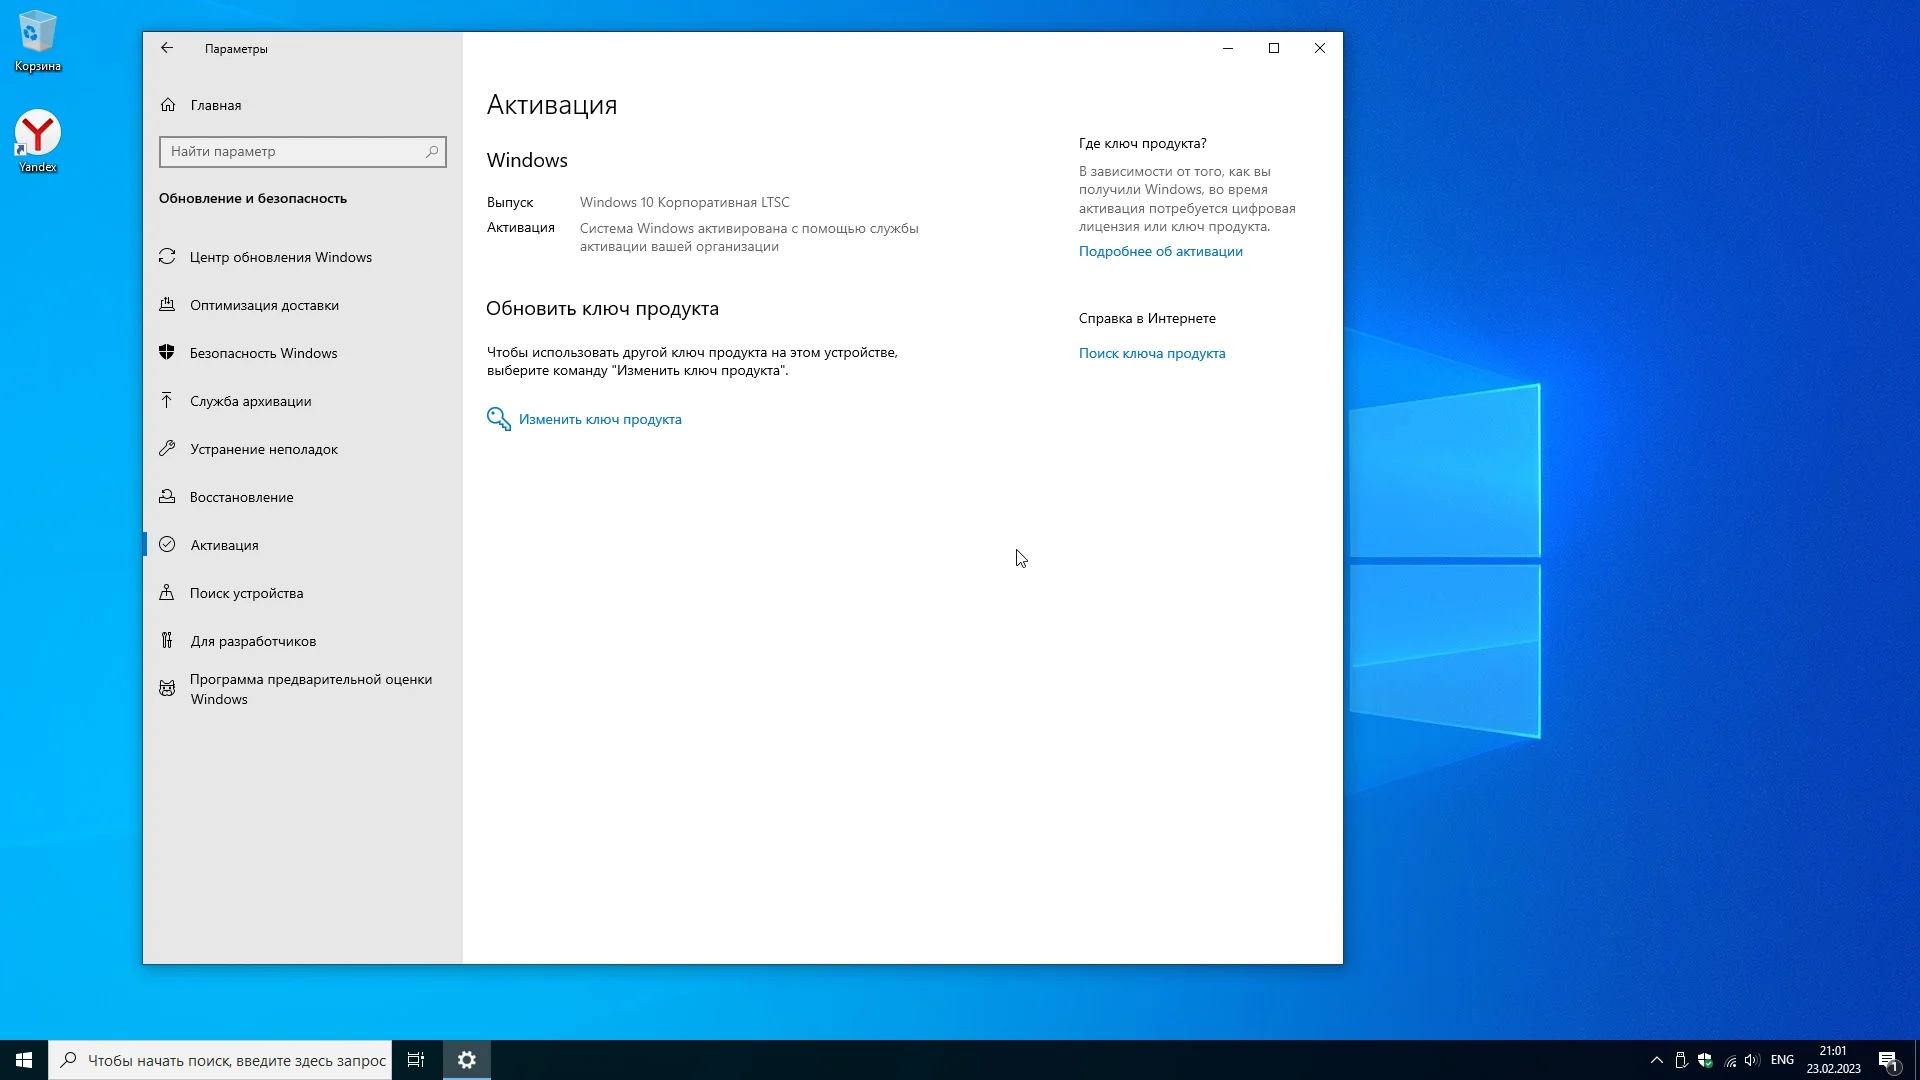Open Программа предварительной оценки Windows

click(x=310, y=688)
